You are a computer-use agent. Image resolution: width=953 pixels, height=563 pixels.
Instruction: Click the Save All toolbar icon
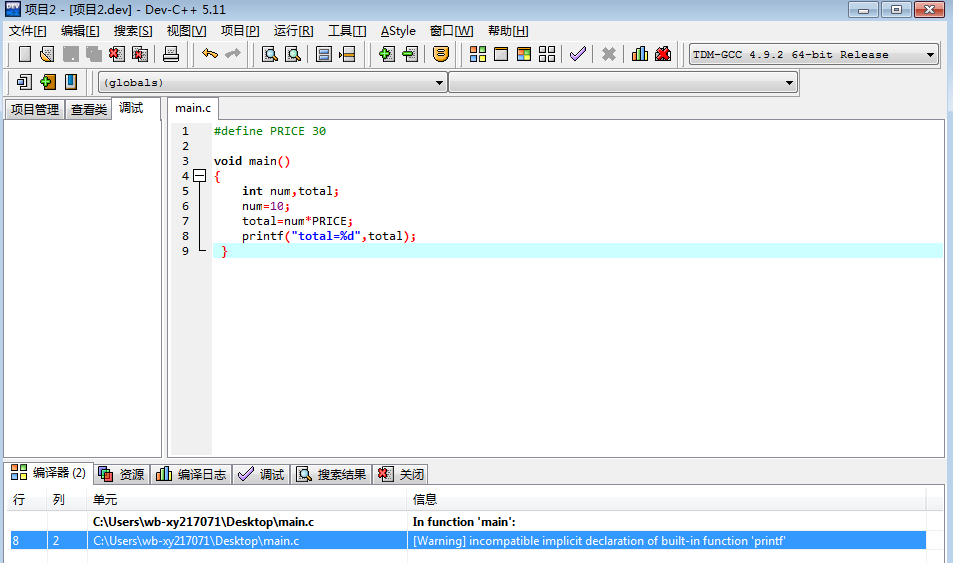(94, 54)
